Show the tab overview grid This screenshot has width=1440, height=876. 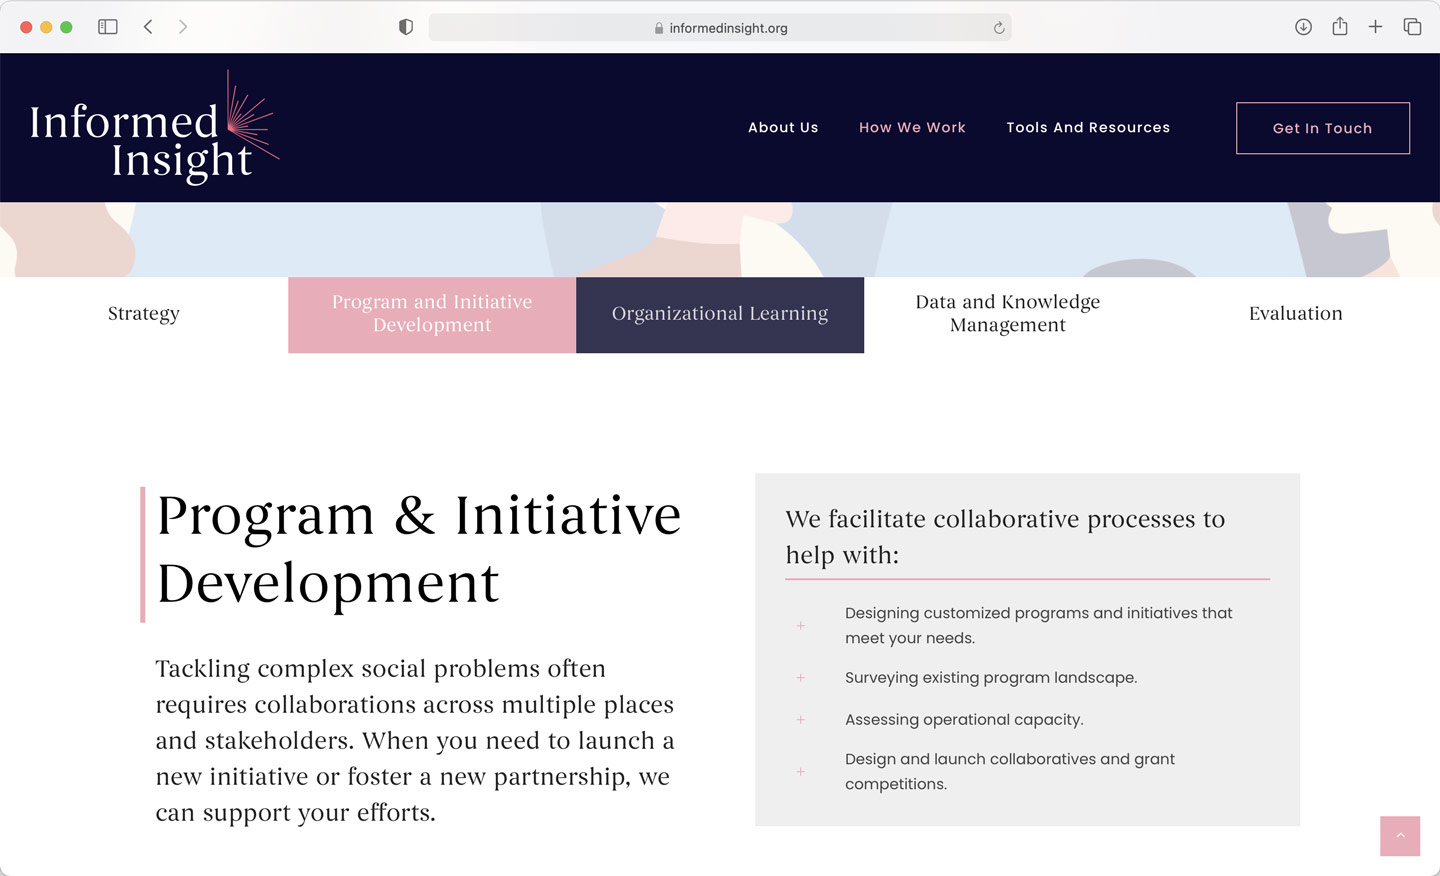tap(1412, 27)
